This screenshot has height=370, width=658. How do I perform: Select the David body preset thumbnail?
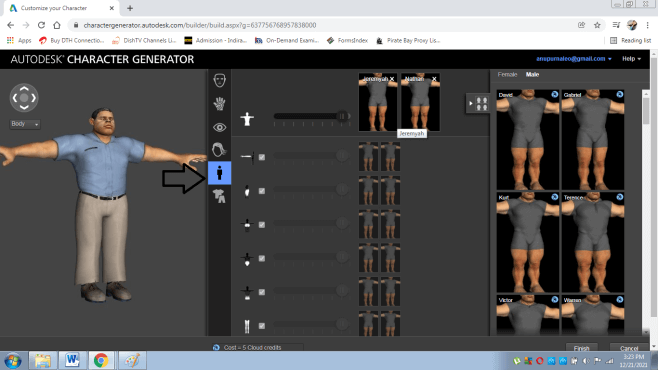[x=527, y=140]
